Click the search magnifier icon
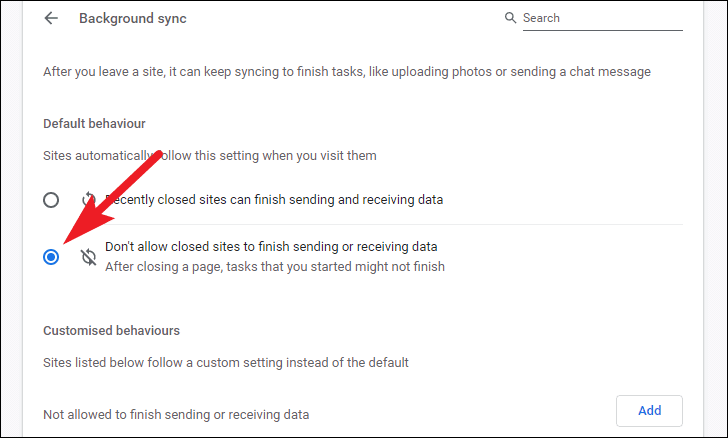This screenshot has height=438, width=728. (511, 18)
